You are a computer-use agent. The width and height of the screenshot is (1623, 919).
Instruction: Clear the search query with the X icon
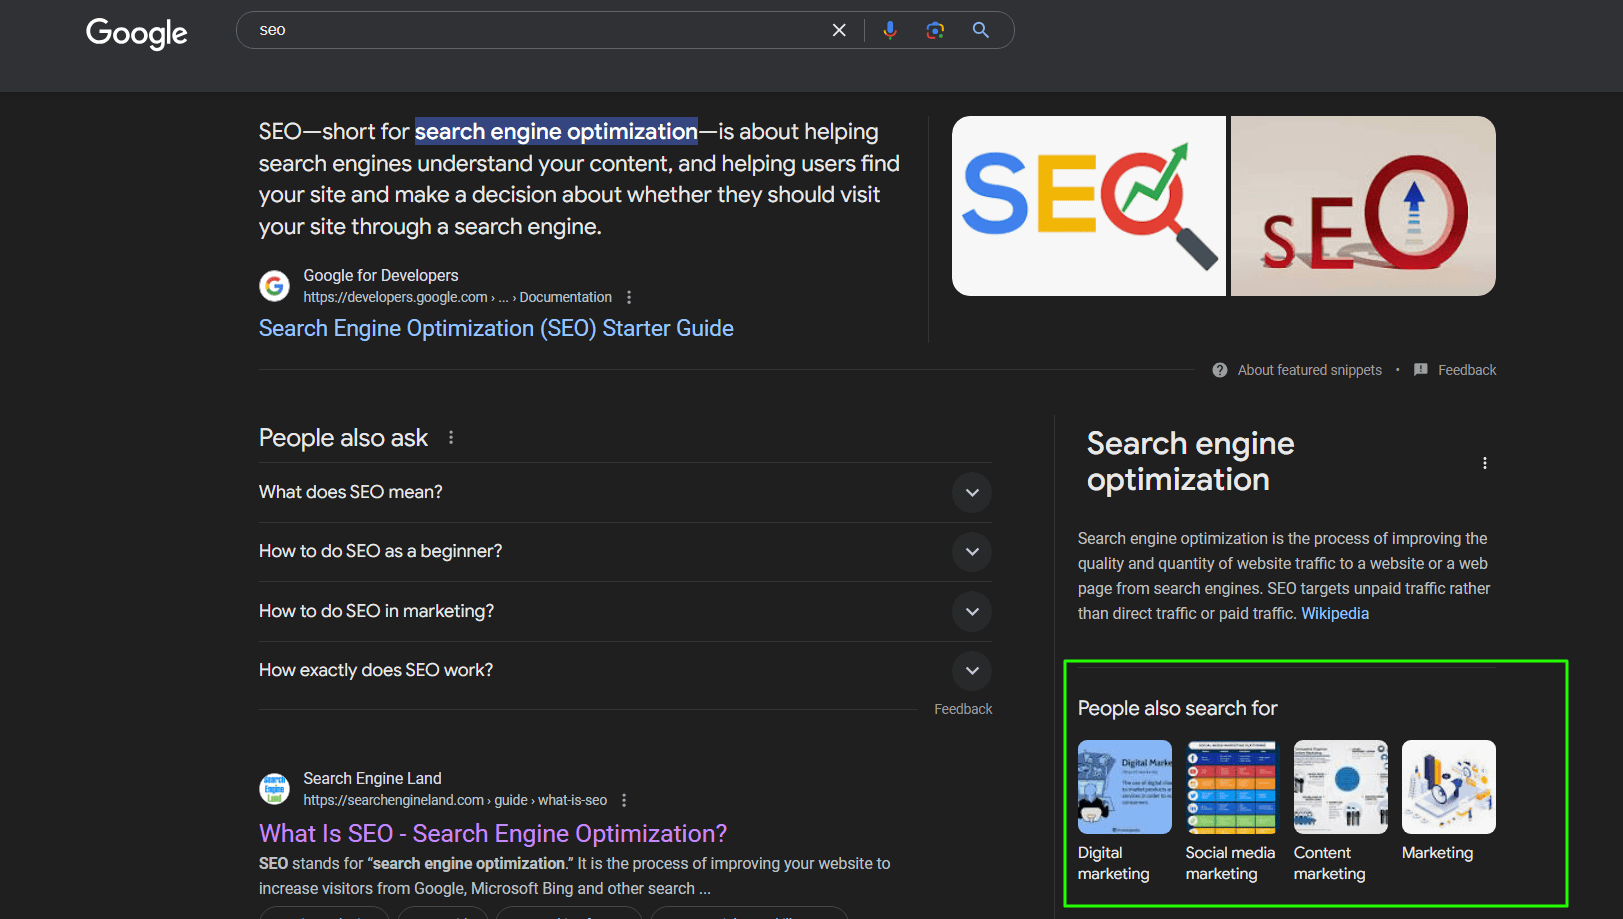pos(839,30)
